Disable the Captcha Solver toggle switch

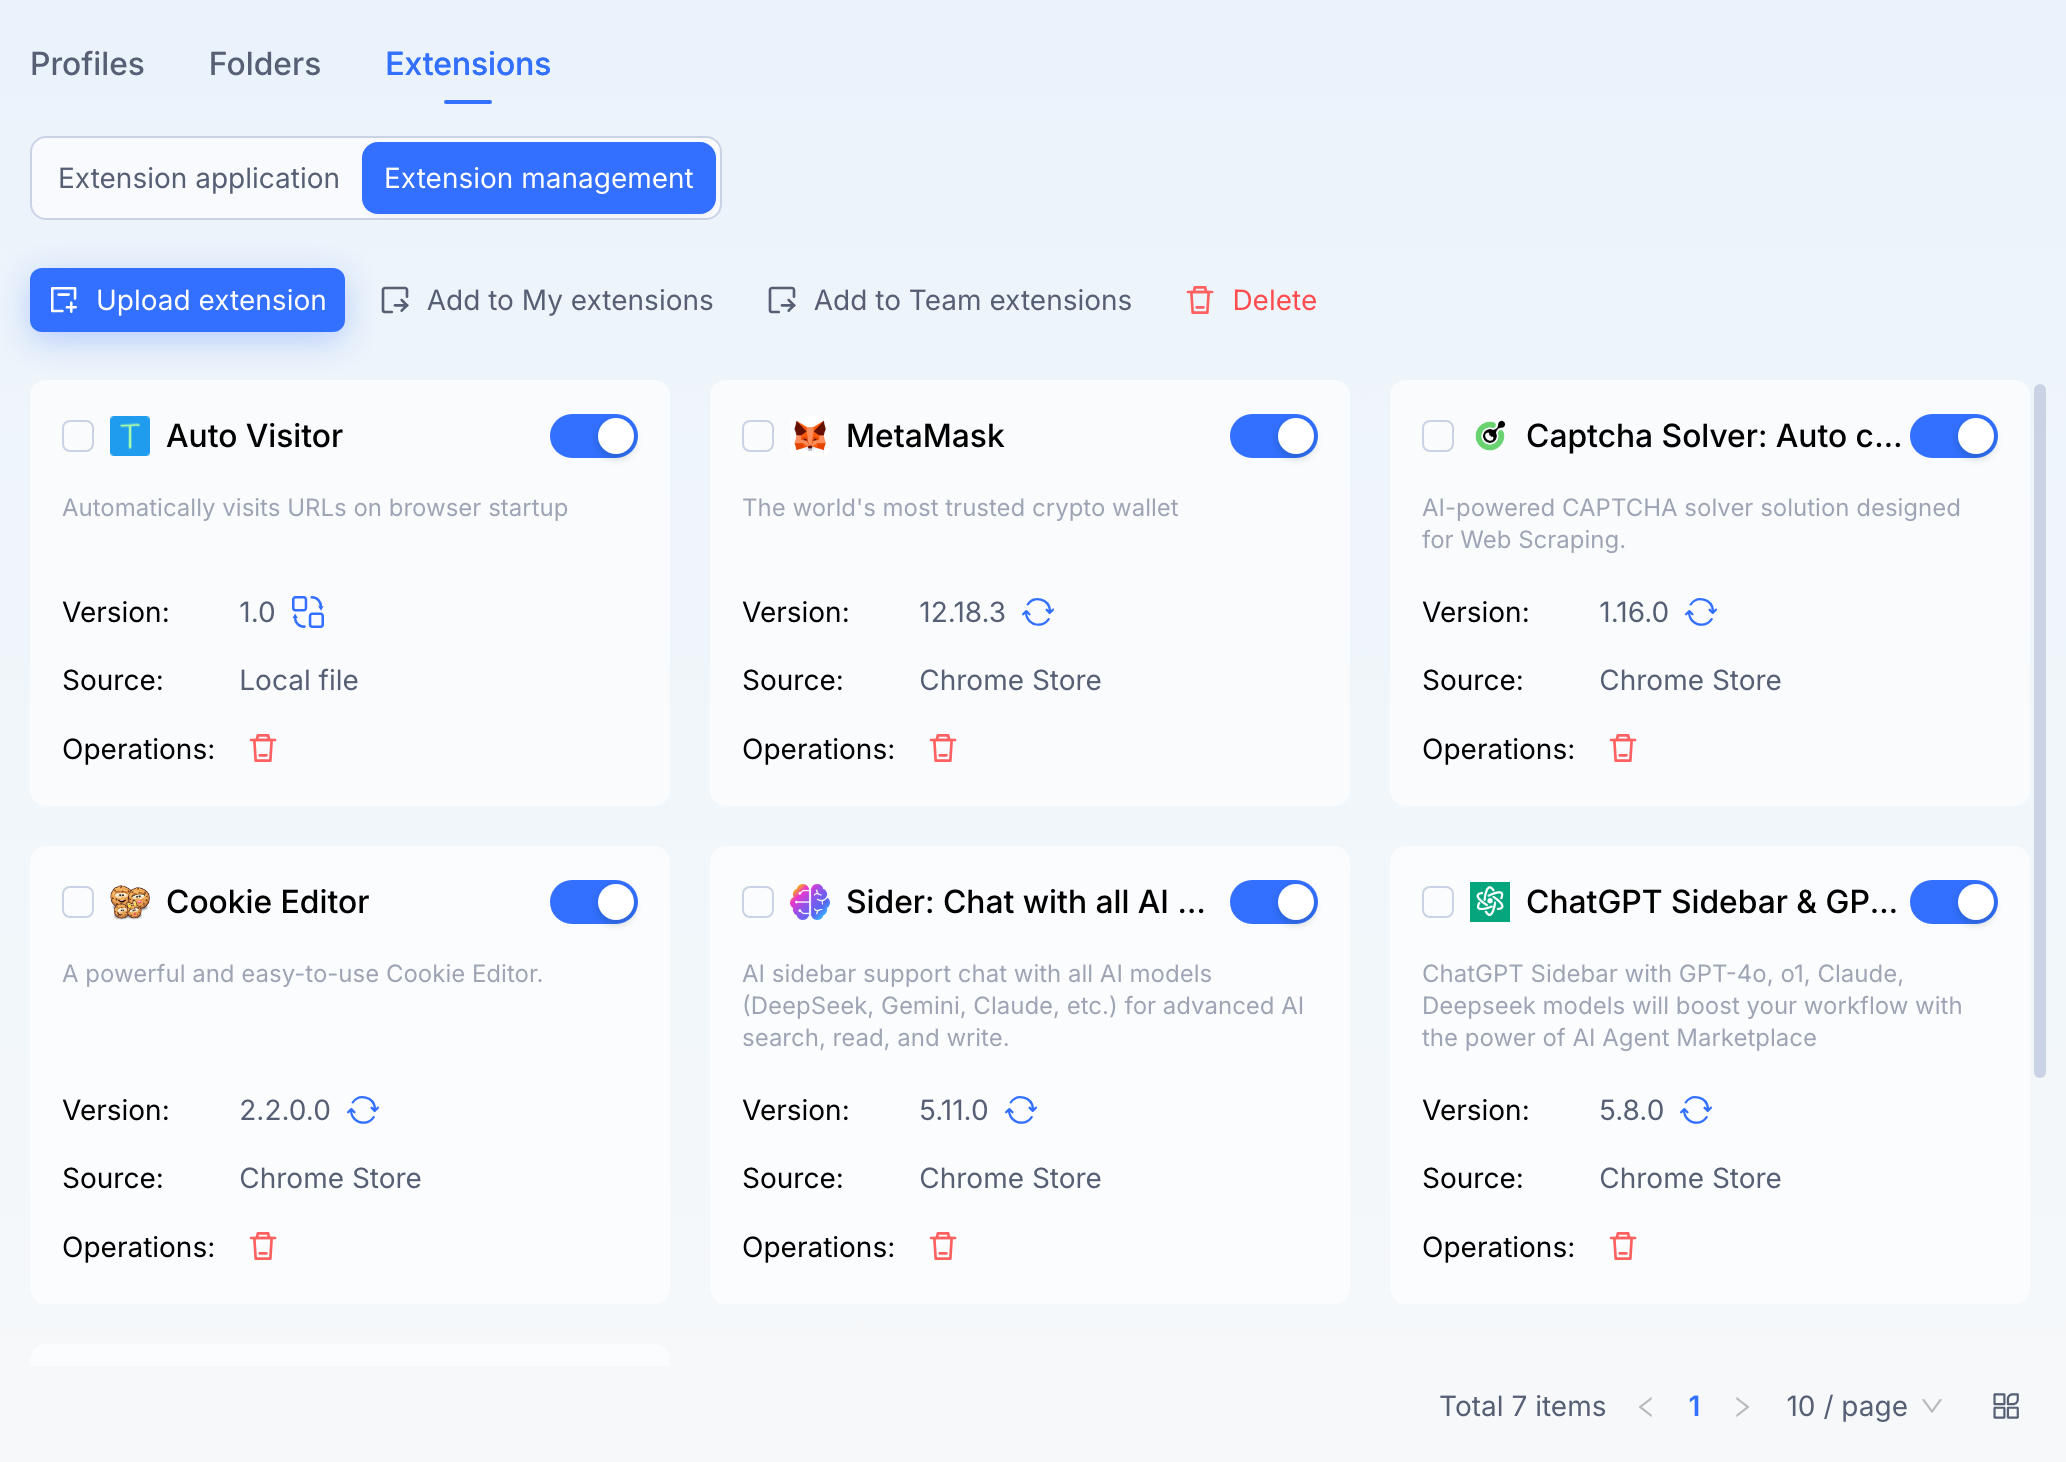tap(1954, 436)
